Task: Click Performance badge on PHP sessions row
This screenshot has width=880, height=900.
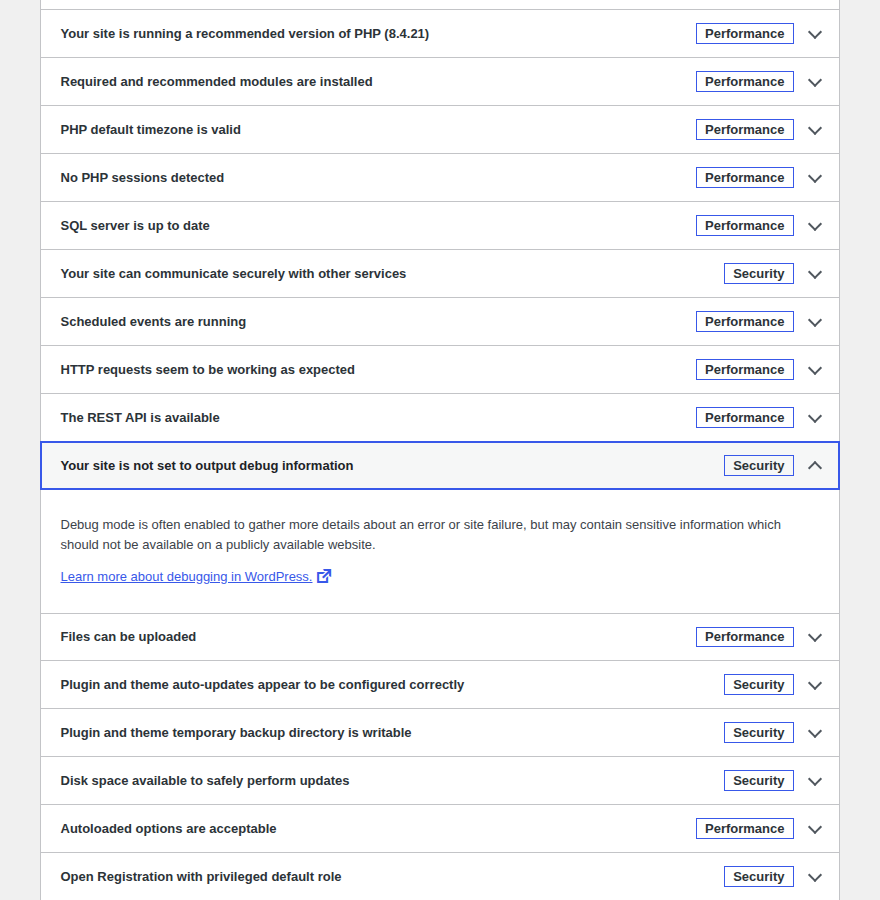Action: (x=745, y=178)
